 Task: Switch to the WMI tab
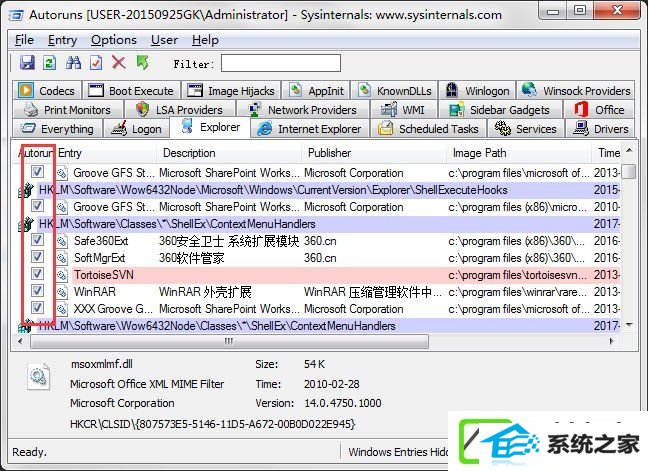pyautogui.click(x=403, y=110)
